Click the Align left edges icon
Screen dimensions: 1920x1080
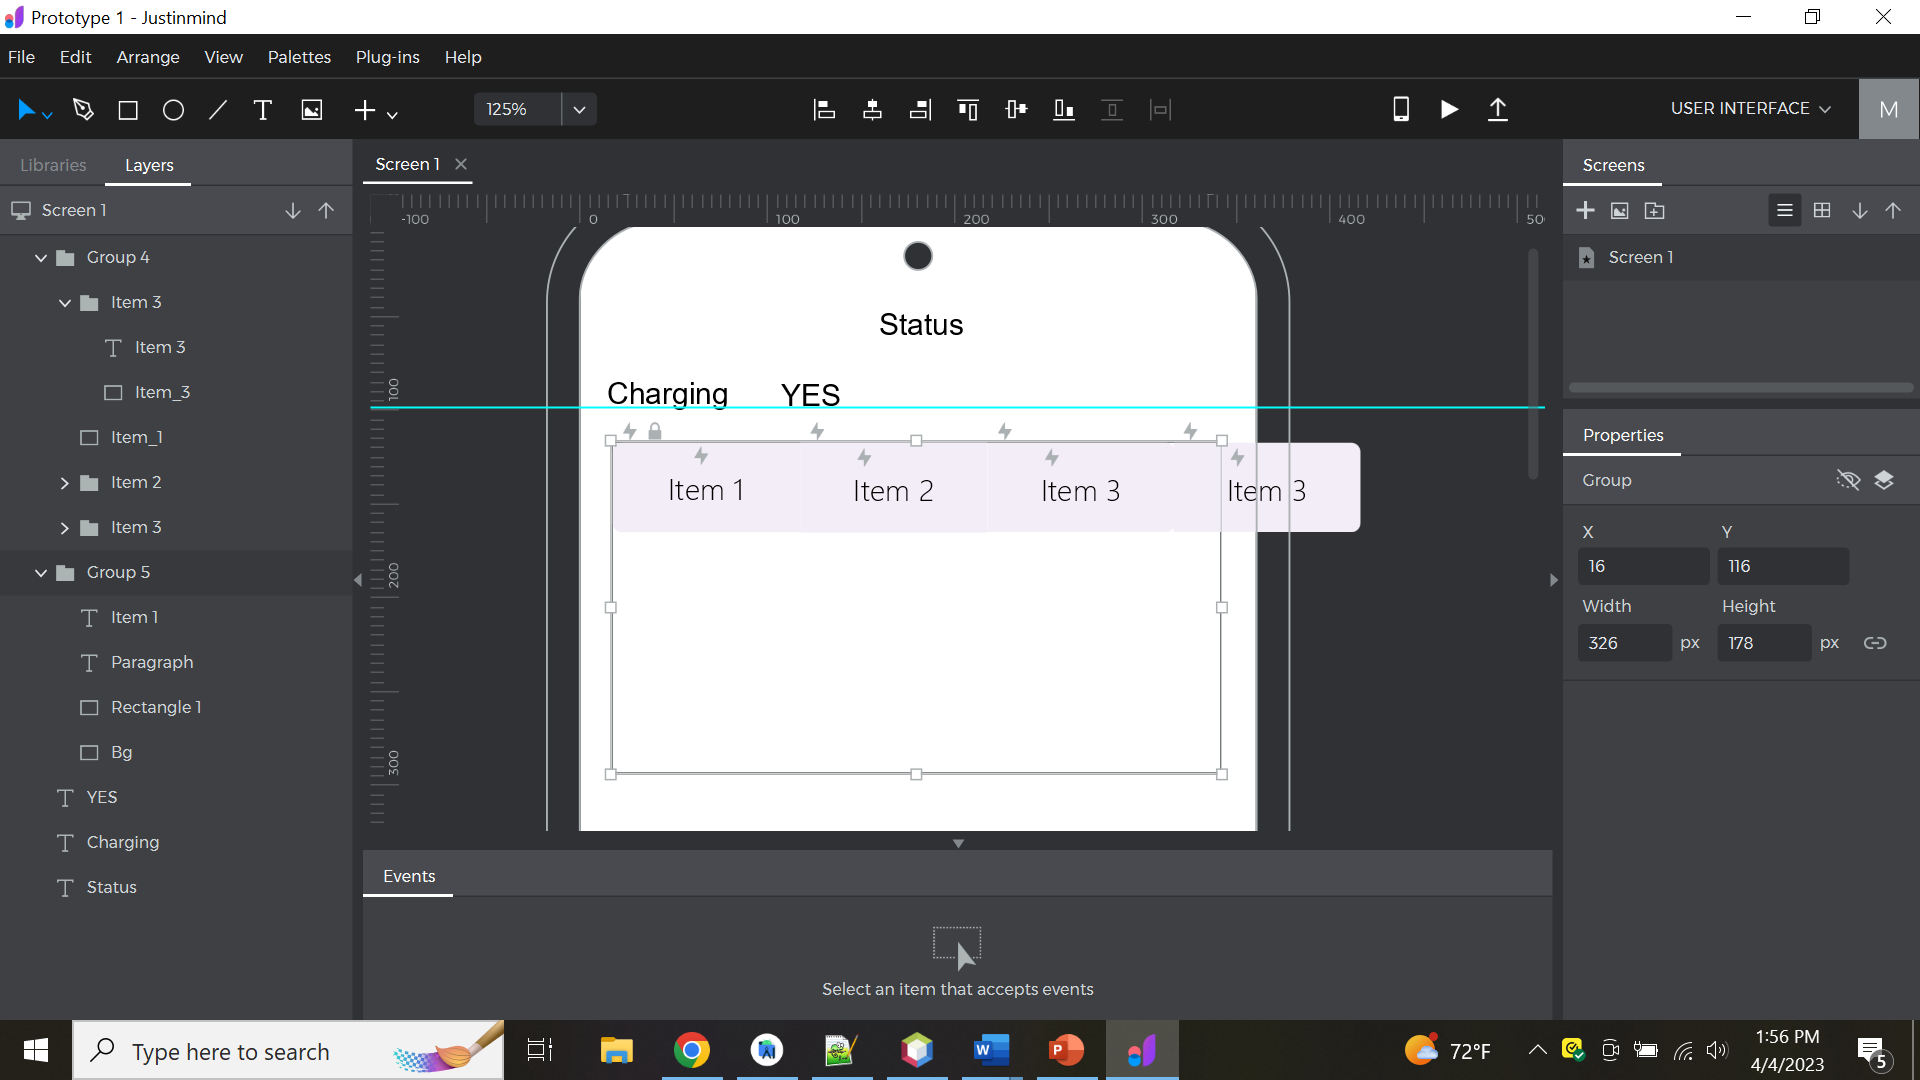tap(824, 109)
